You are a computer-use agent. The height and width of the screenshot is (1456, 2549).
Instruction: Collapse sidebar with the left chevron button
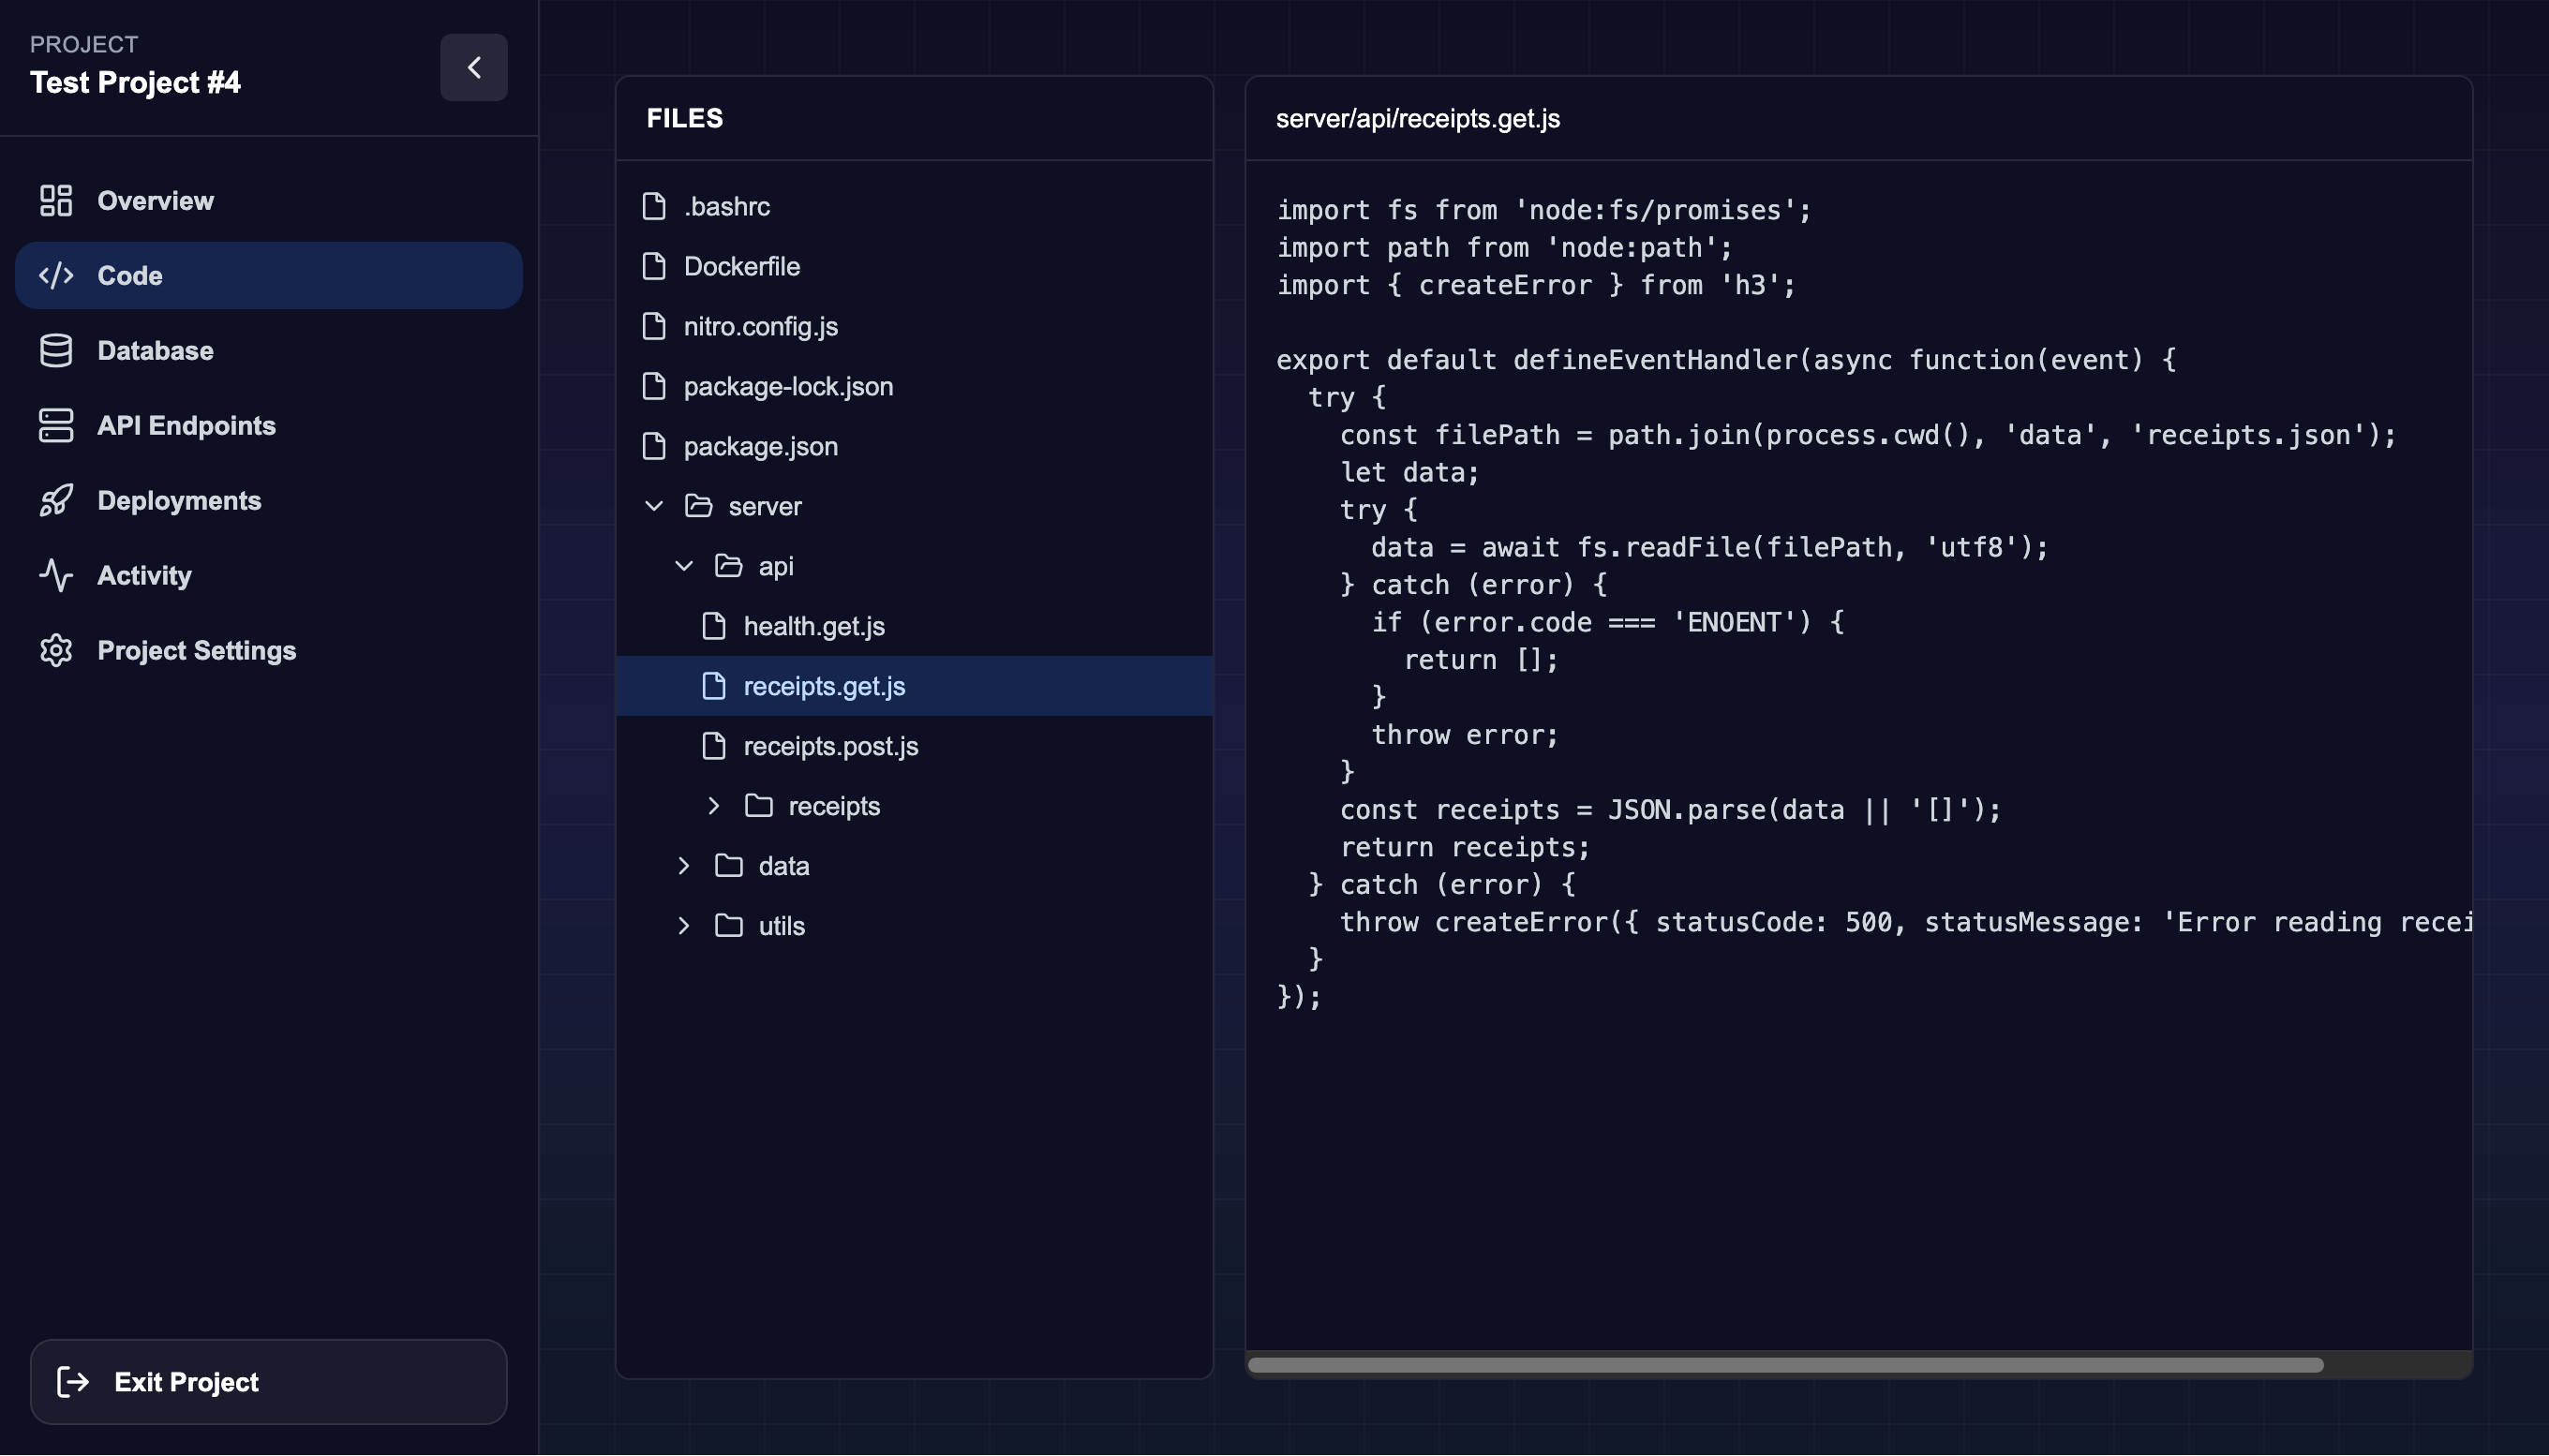point(474,67)
